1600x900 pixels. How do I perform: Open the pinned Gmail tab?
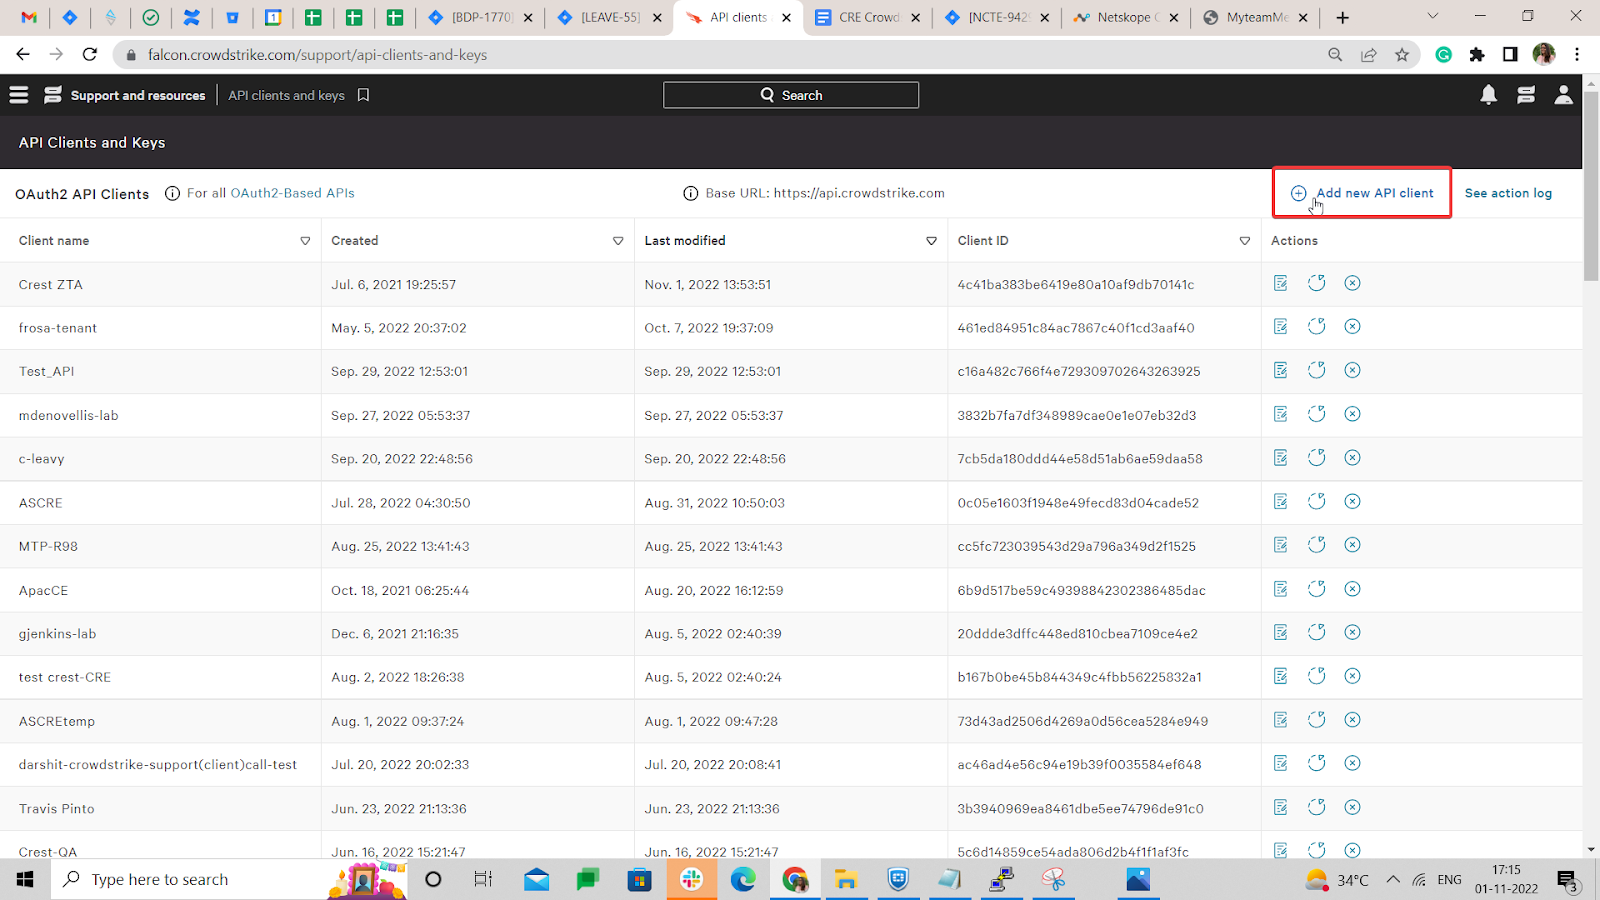29,18
